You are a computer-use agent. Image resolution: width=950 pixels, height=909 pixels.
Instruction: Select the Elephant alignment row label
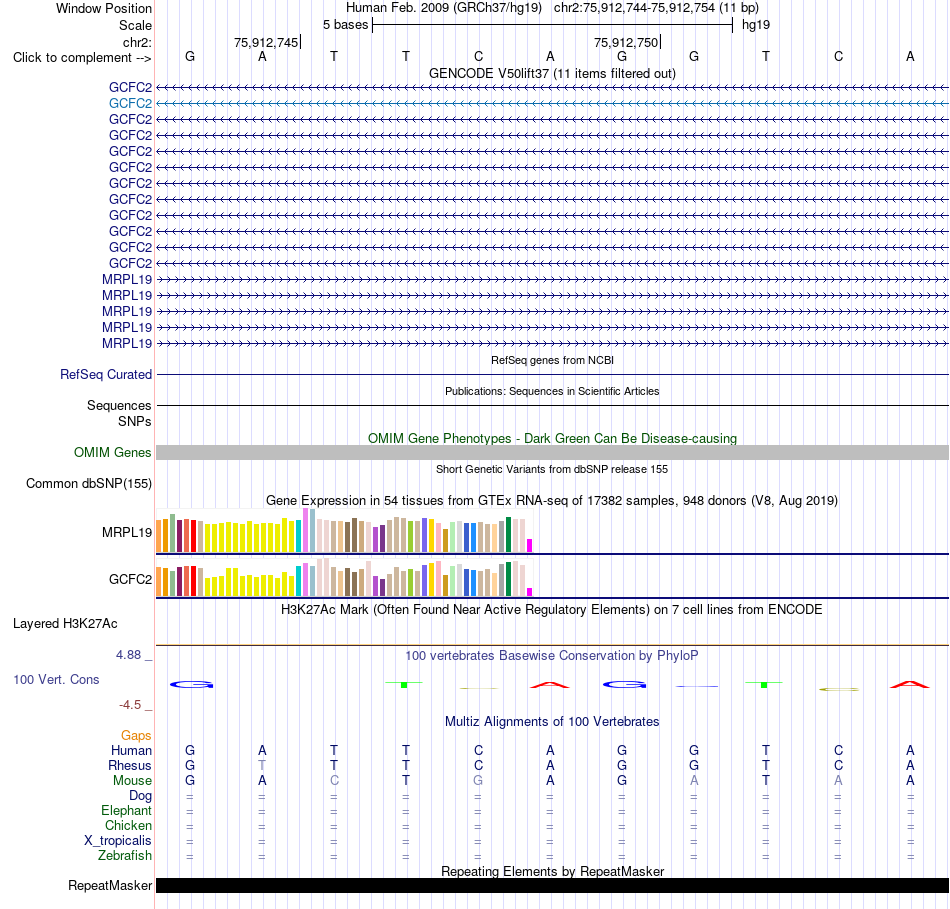click(x=127, y=811)
